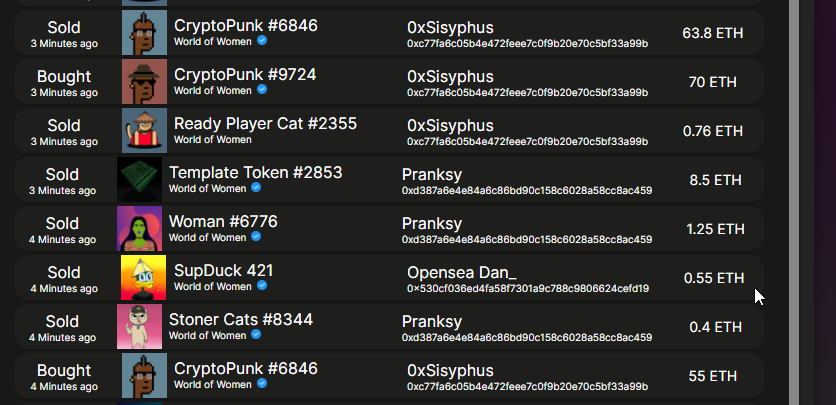
Task: Click the vertical scrollbar beside the list
Action: tap(793, 202)
